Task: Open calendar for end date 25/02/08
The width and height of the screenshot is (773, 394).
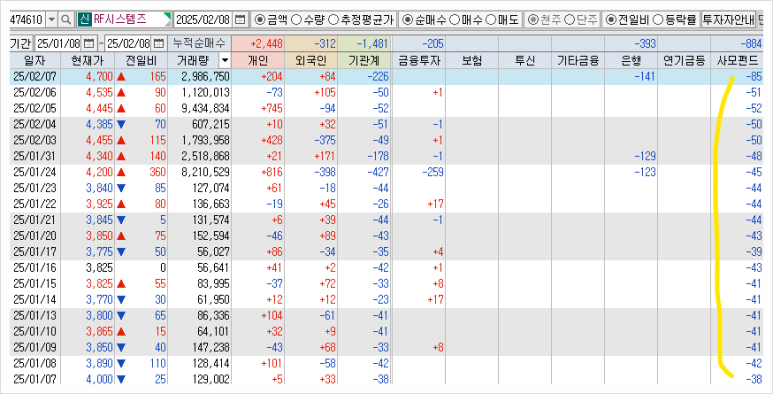Action: click(159, 44)
